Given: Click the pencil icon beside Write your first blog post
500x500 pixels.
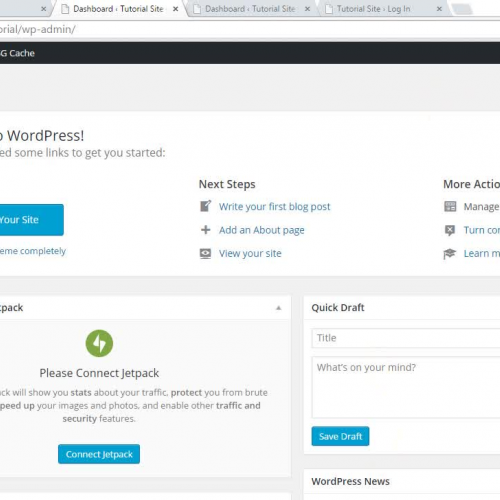Looking at the screenshot, I should click(x=205, y=206).
